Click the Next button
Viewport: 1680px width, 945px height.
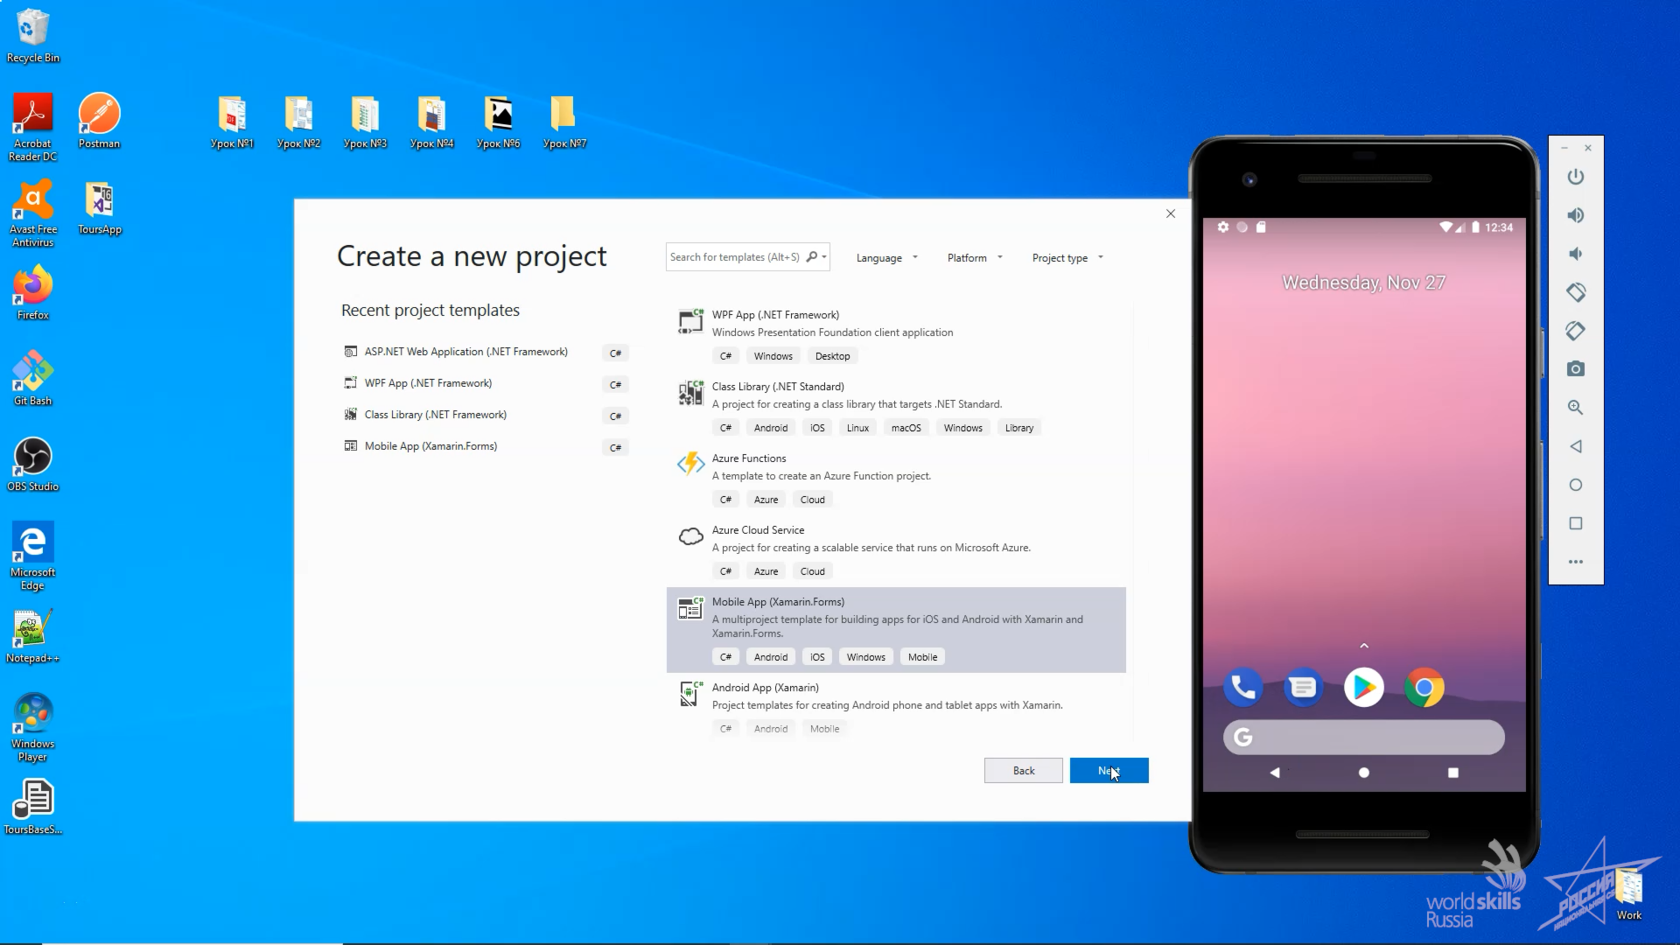coord(1109,770)
